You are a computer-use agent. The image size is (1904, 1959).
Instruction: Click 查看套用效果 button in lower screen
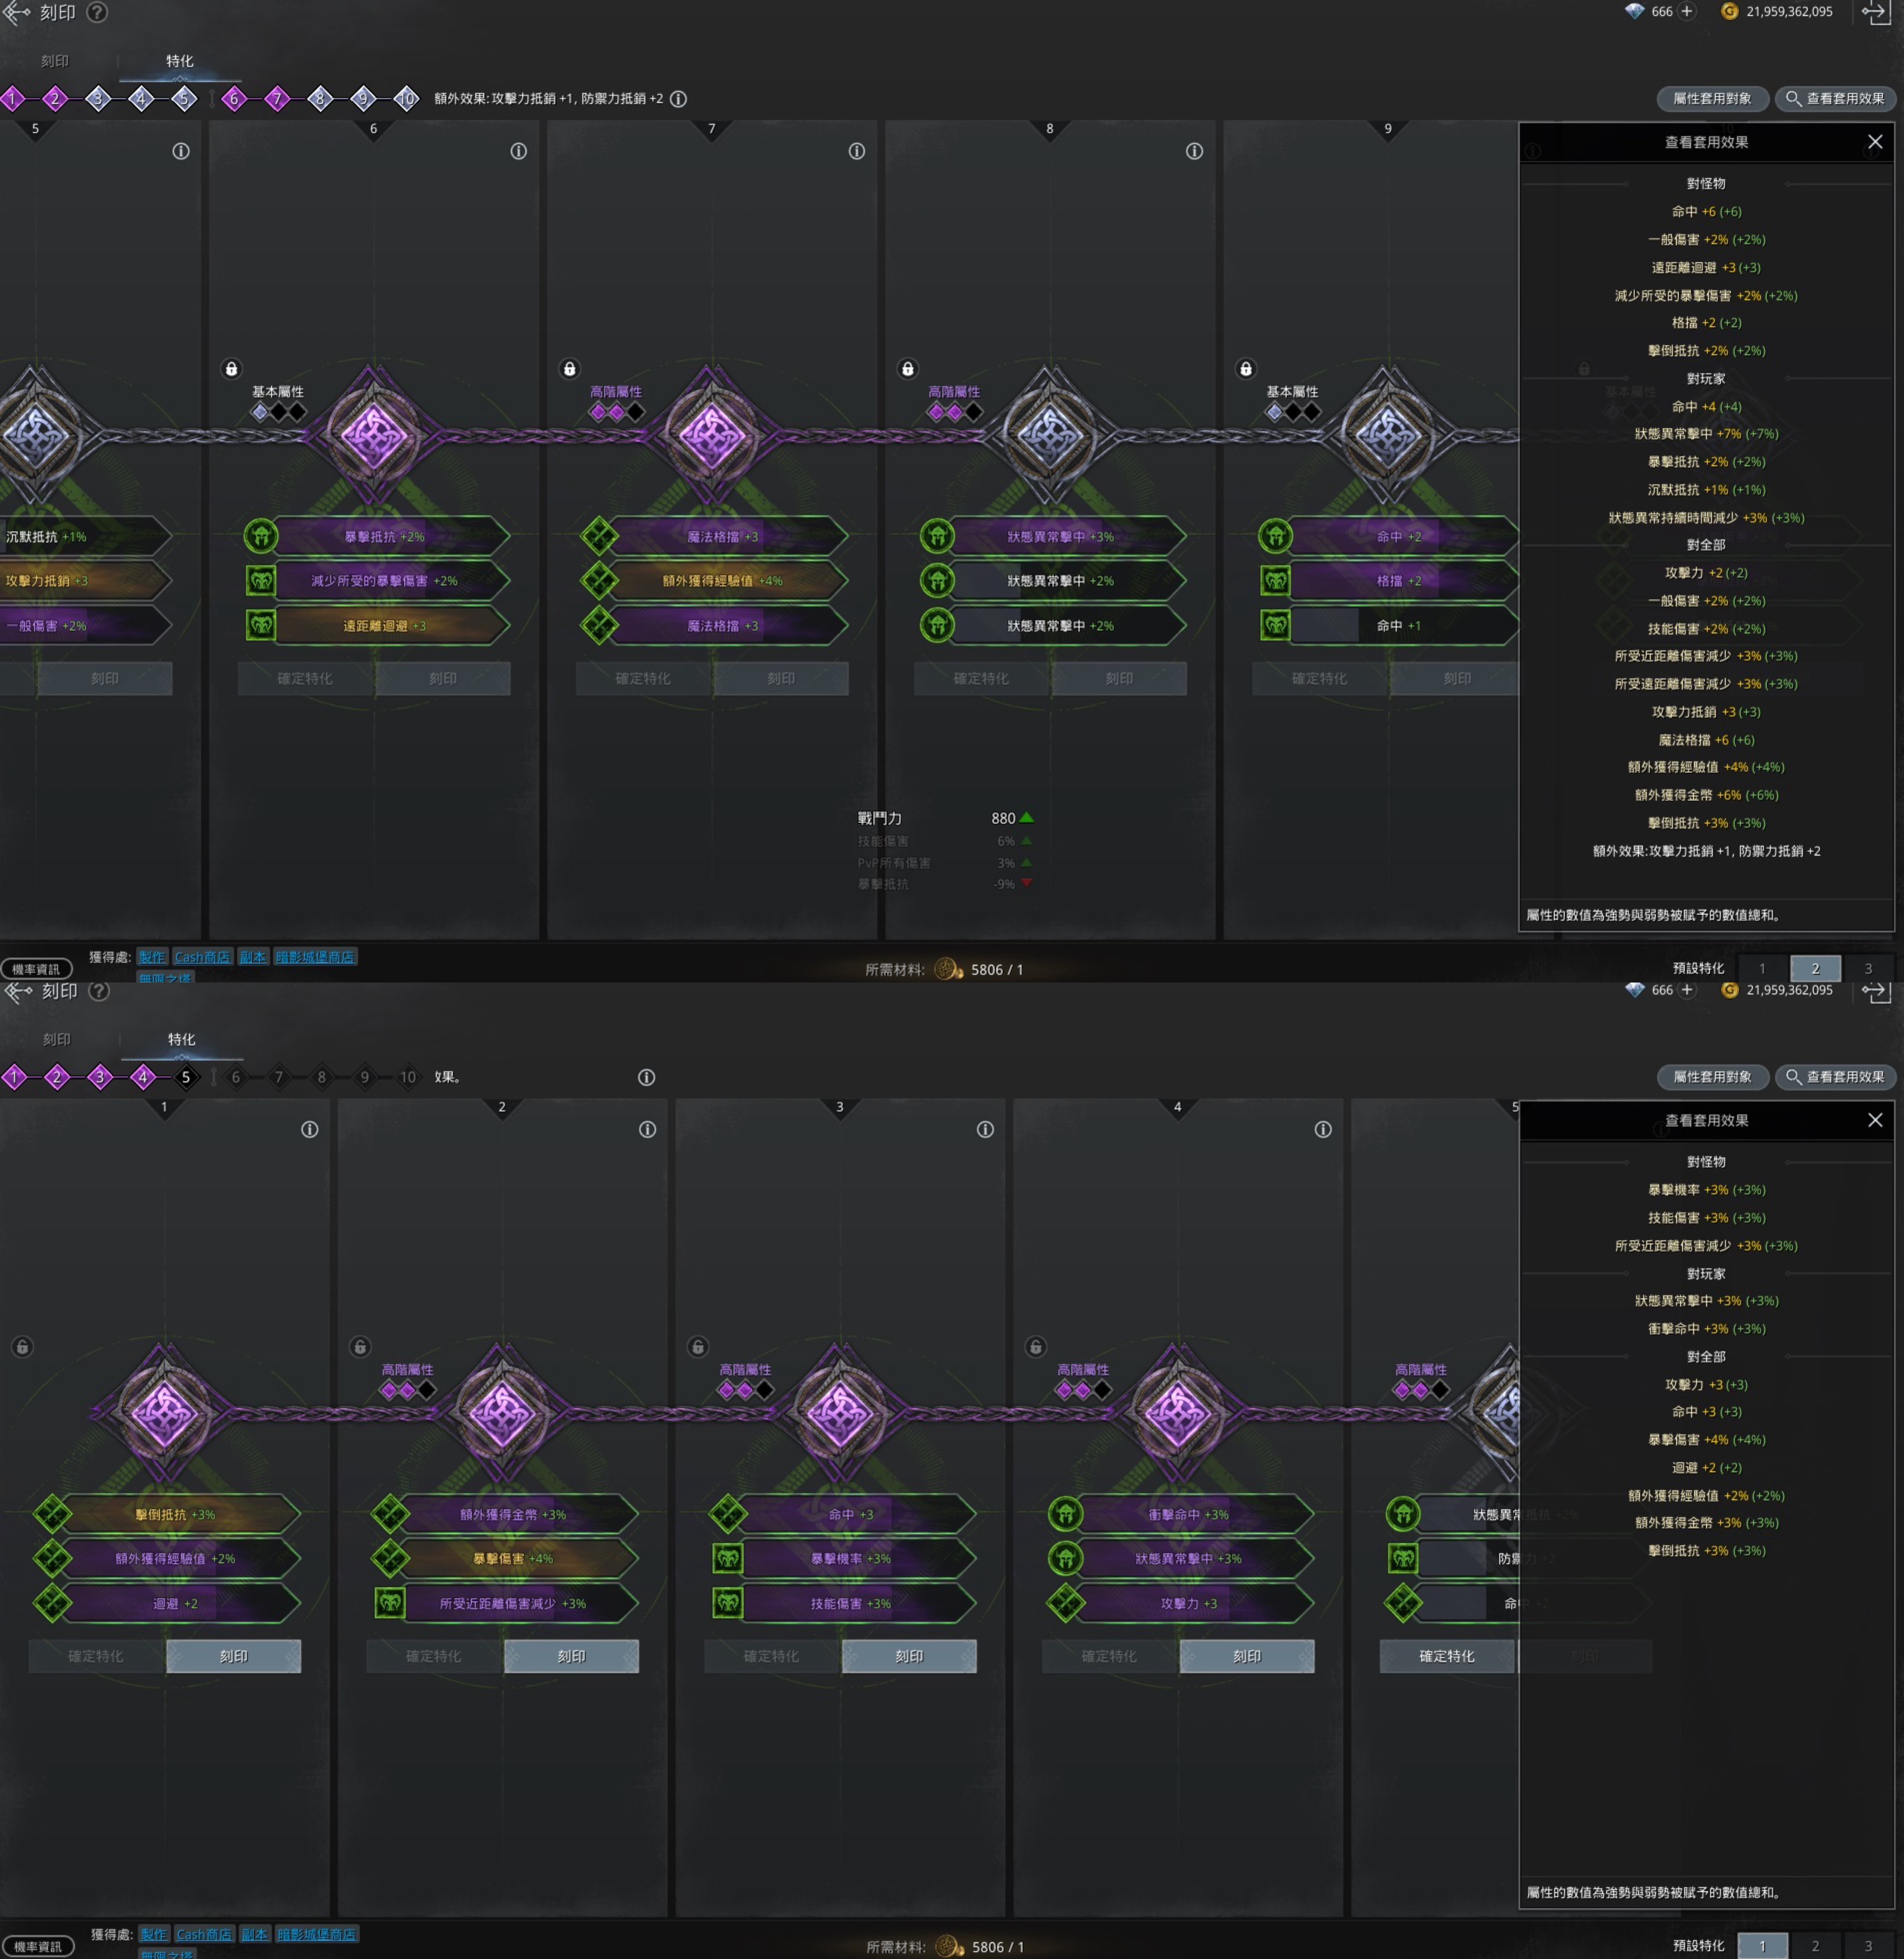[1836, 1077]
